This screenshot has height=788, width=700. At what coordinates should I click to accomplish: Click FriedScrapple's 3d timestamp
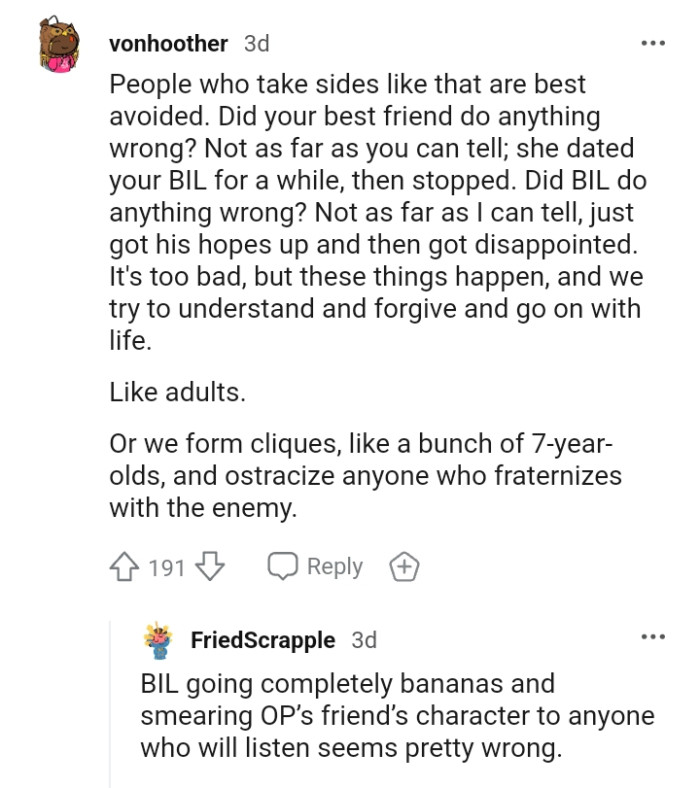coord(364,640)
